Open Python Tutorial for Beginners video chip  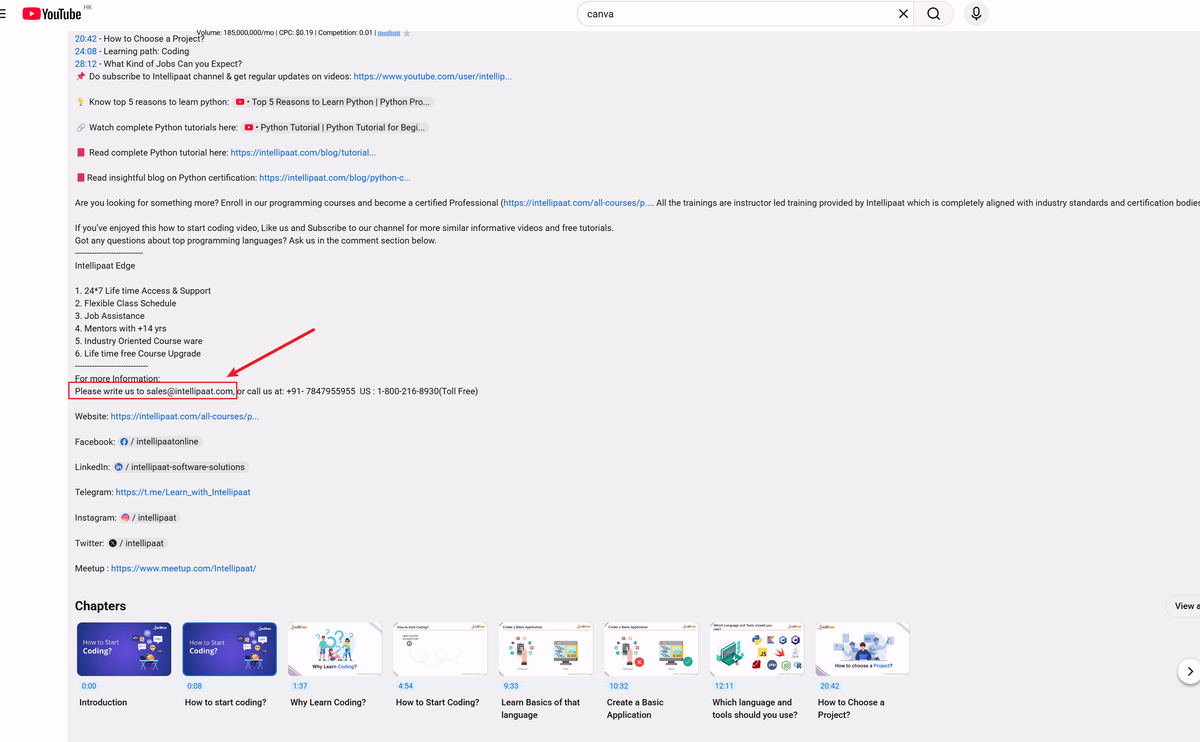coord(335,128)
